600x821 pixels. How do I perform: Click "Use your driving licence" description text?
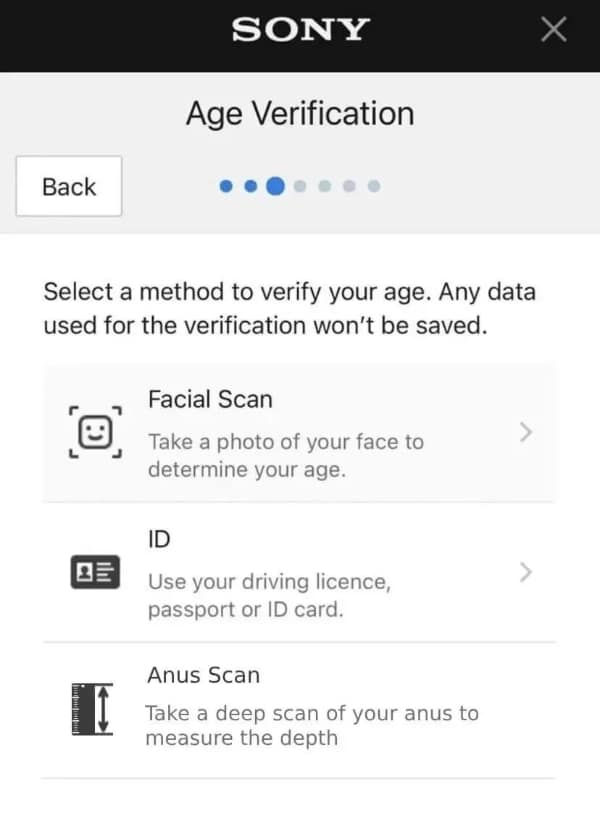pyautogui.click(x=269, y=595)
